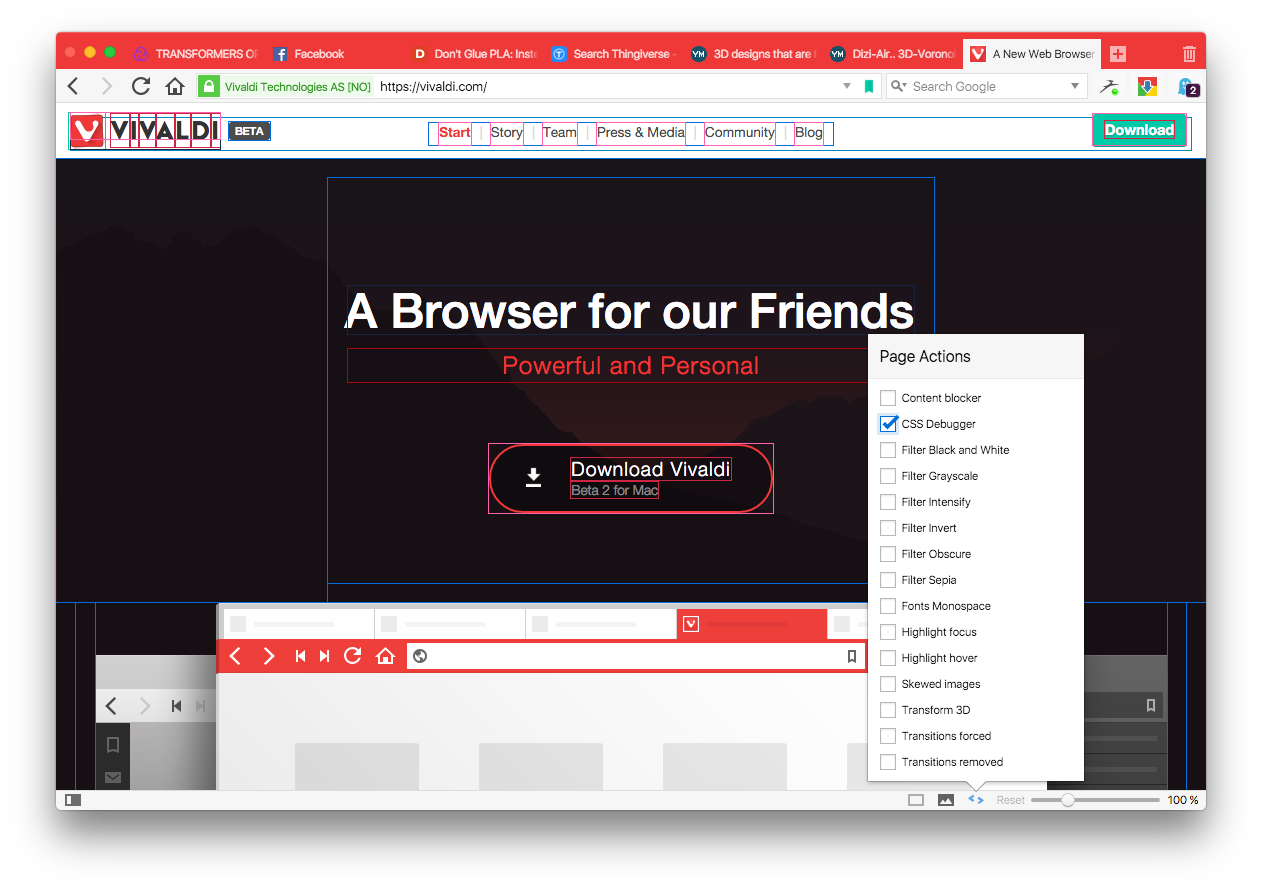1262x890 pixels.
Task: Tick the Fonts Monospace checkbox
Action: (888, 606)
